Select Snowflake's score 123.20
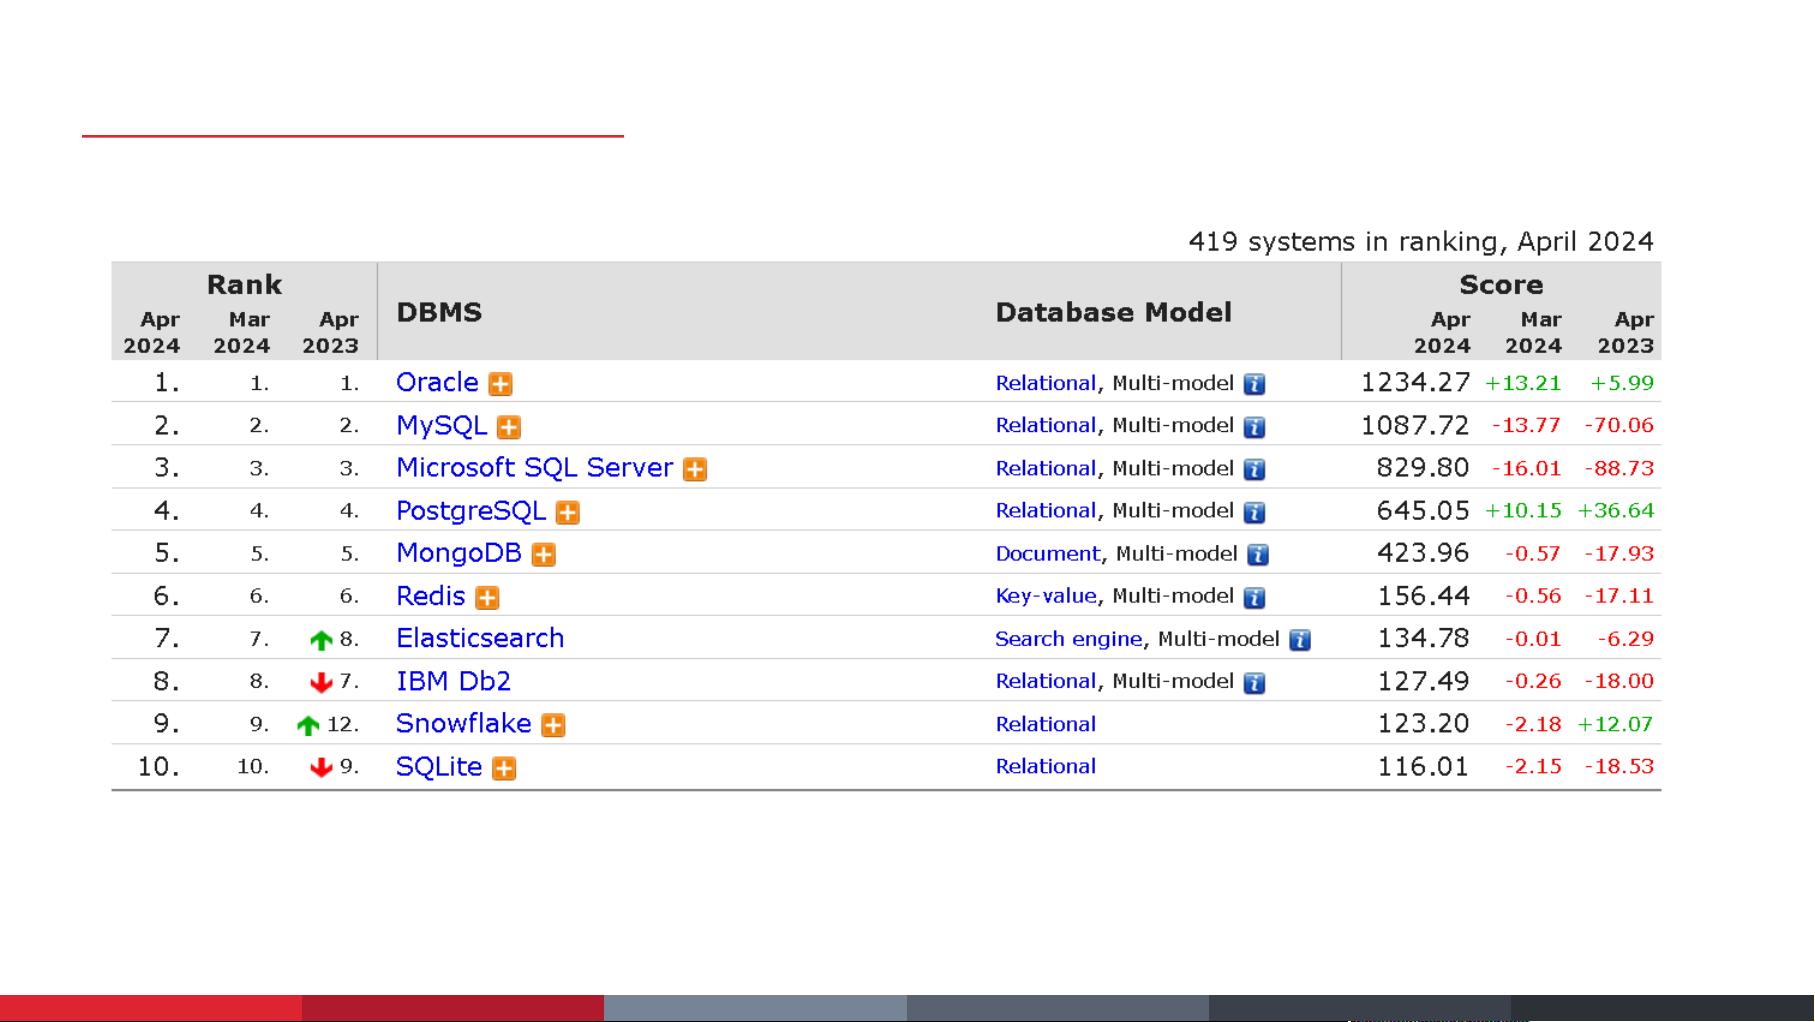The width and height of the screenshot is (1815, 1022). pos(1423,723)
